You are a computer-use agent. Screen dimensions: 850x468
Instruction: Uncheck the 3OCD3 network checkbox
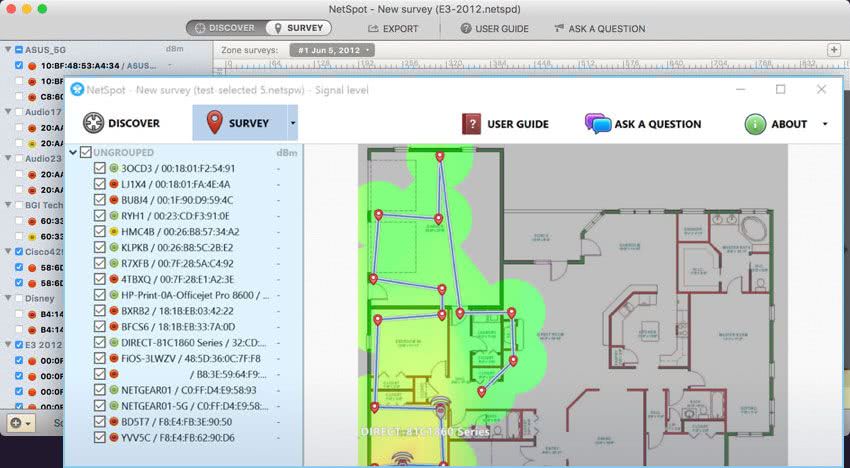pos(99,168)
